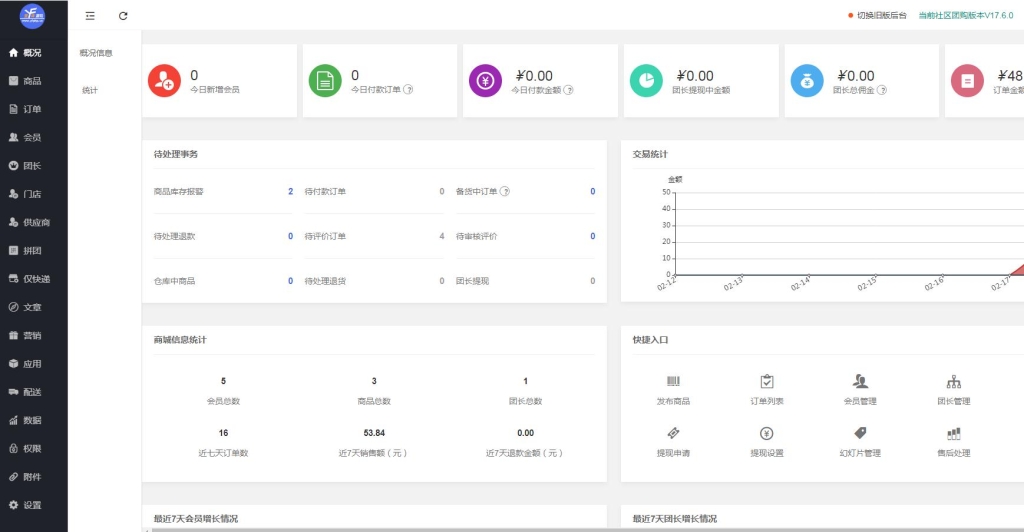The height and width of the screenshot is (532, 1024).
Task: Click help icon beside 备货中订单
Action: click(504, 191)
